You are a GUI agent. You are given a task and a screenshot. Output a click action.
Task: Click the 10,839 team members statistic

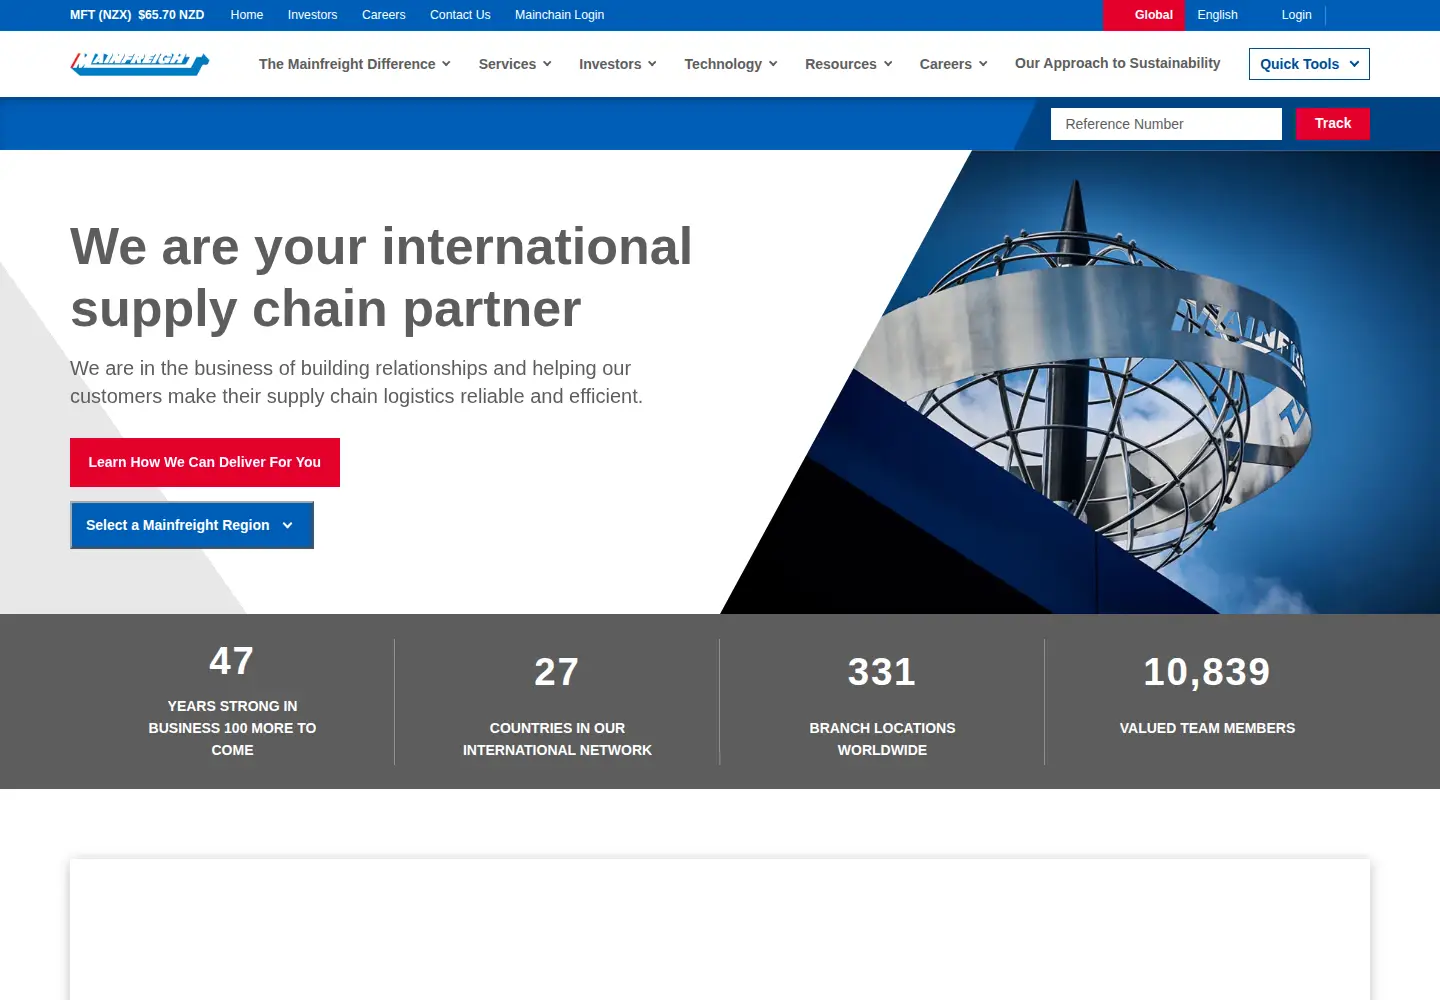(1207, 695)
